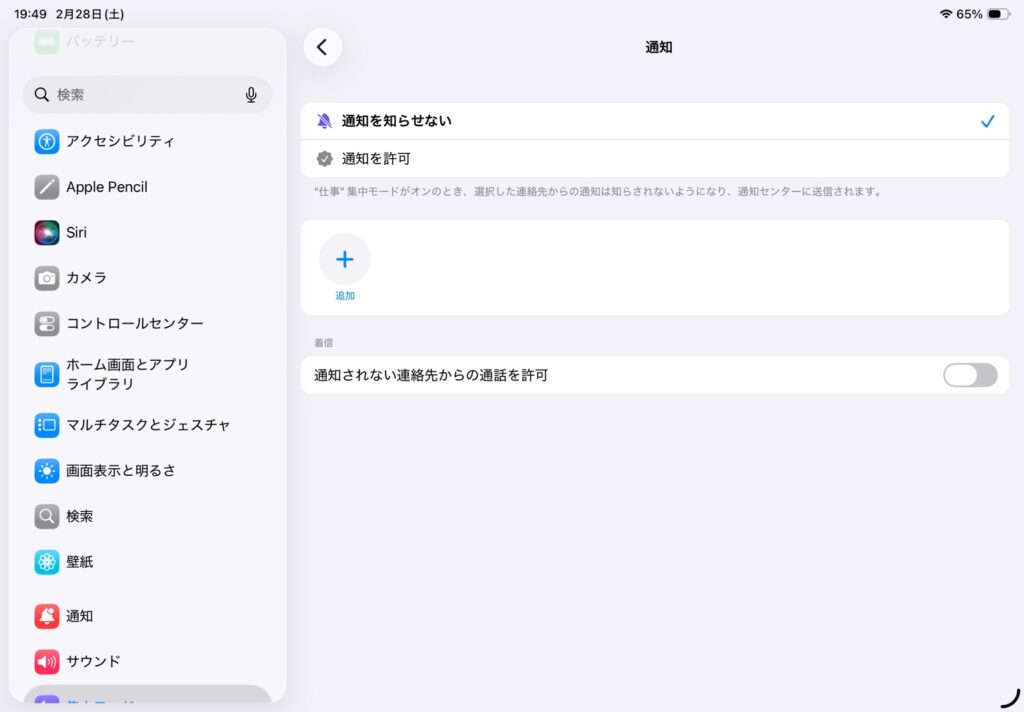Toggle 通知されない連絡先からの通話を許可 switch
Screen dimensions: 1024x712
coord(969,375)
